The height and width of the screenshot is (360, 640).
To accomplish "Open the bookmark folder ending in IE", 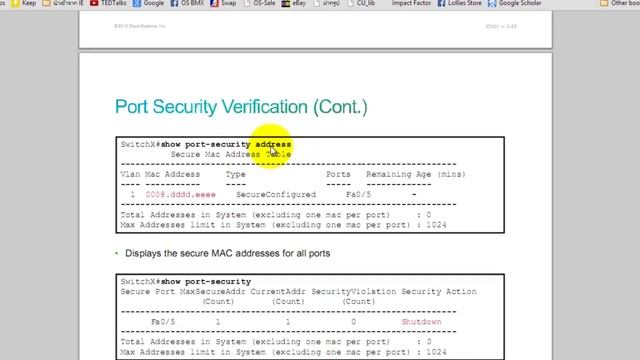I will 63,3.
